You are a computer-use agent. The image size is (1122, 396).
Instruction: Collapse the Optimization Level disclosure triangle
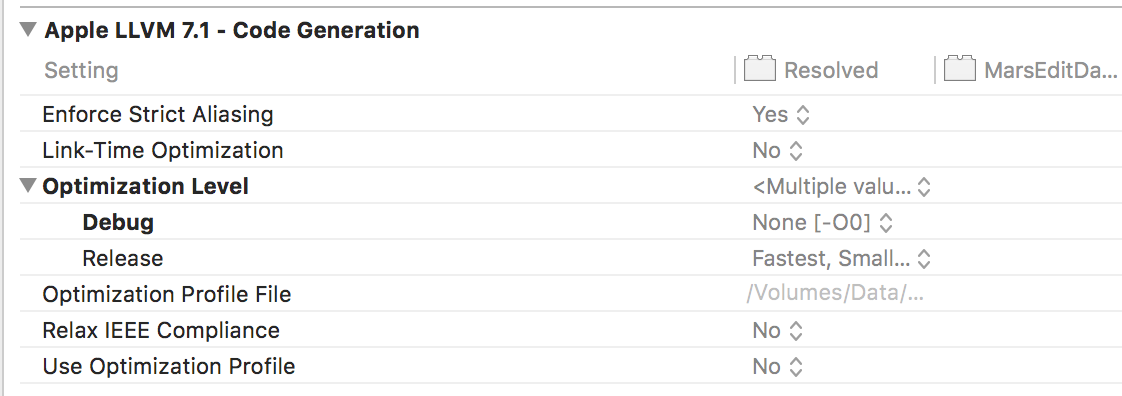28,185
